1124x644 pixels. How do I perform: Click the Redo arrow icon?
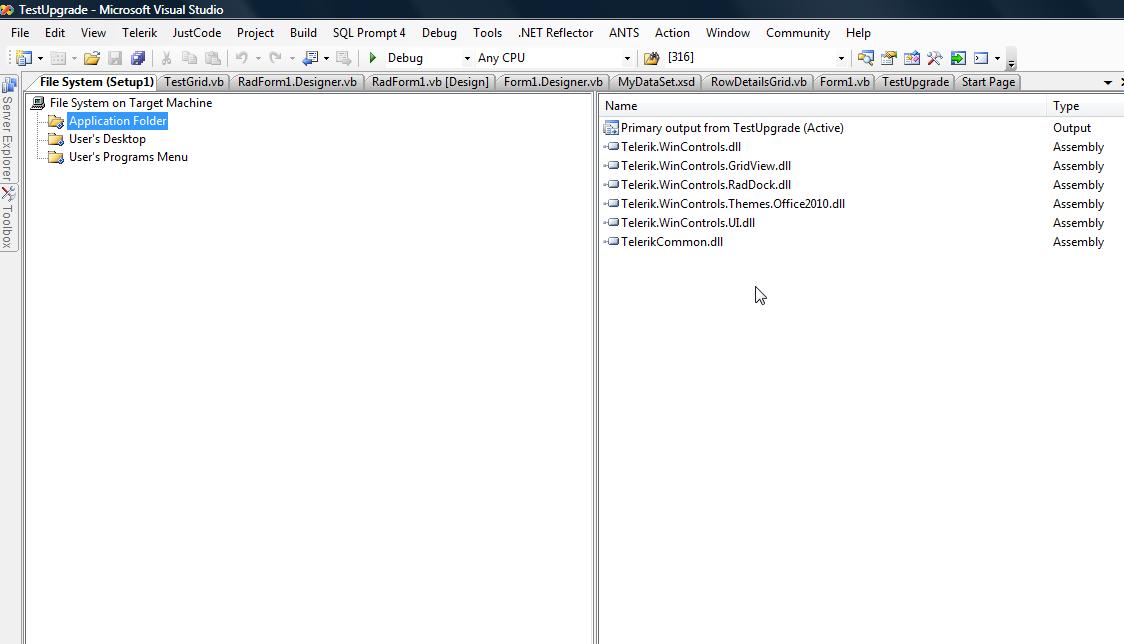point(275,58)
